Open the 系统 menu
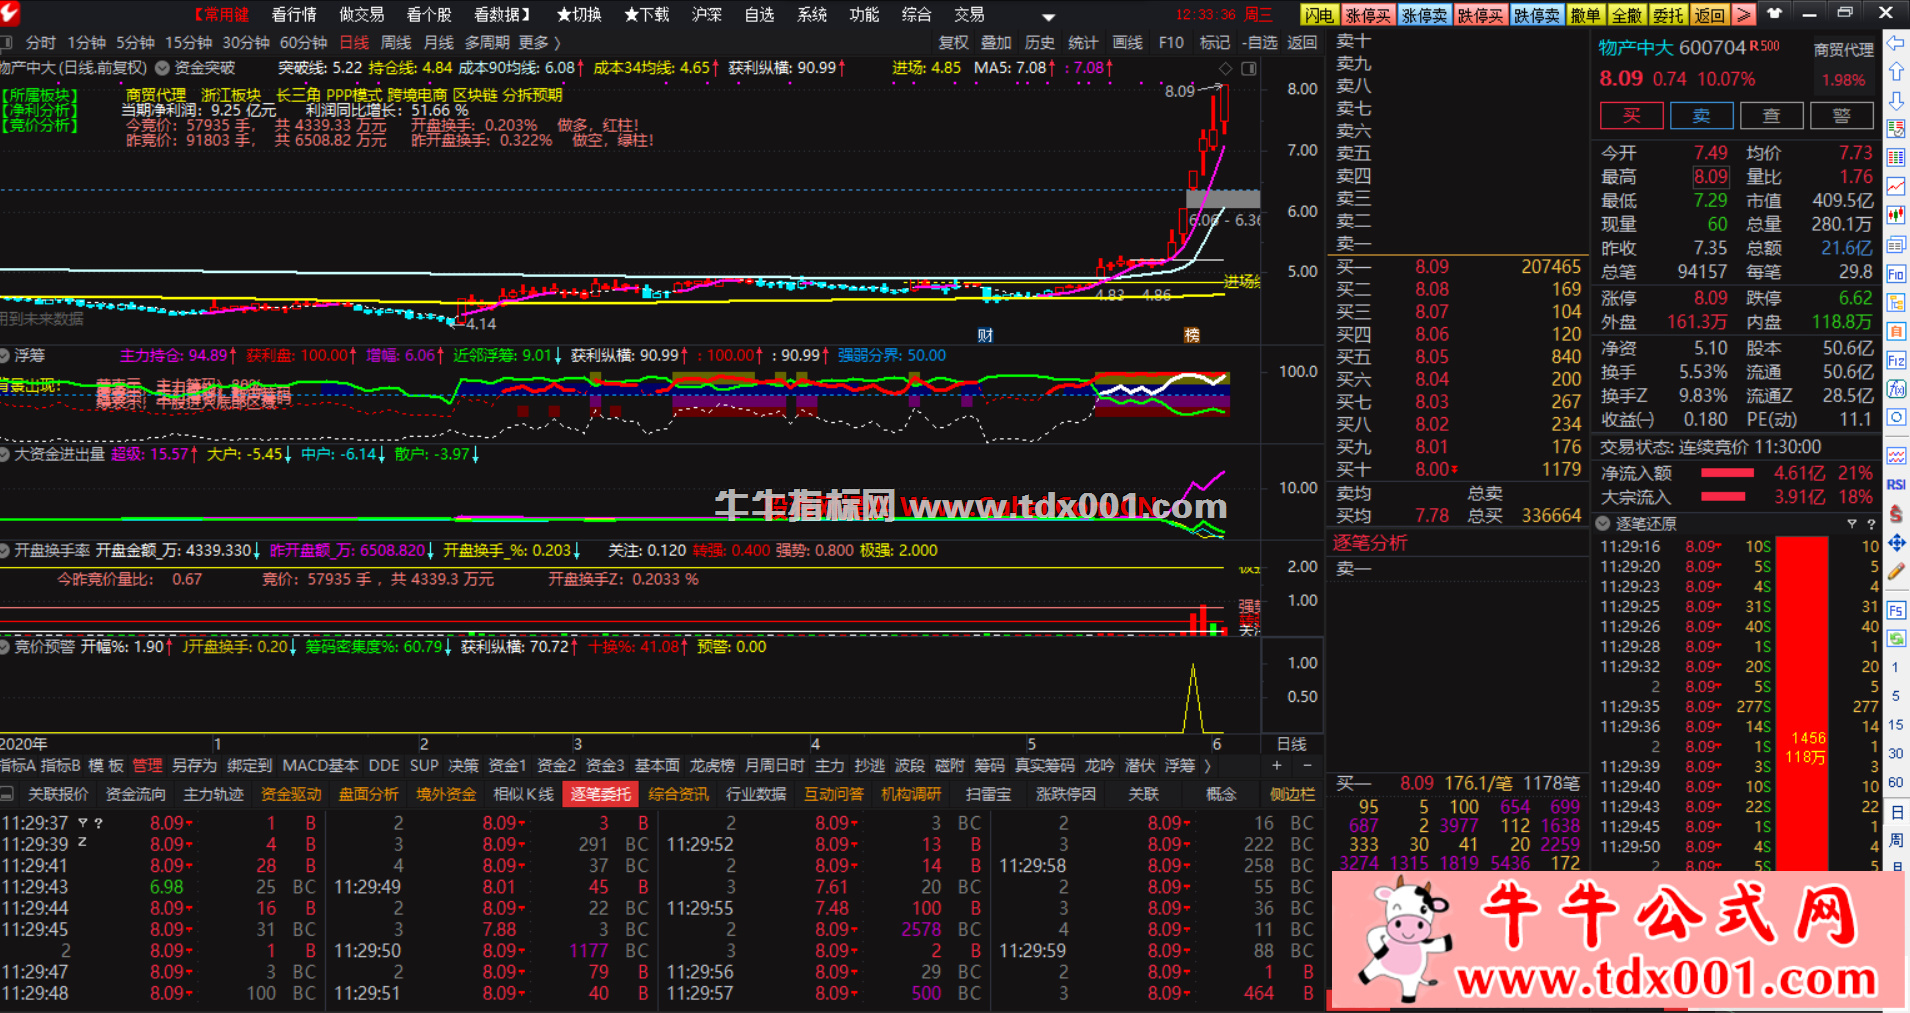 tap(812, 15)
